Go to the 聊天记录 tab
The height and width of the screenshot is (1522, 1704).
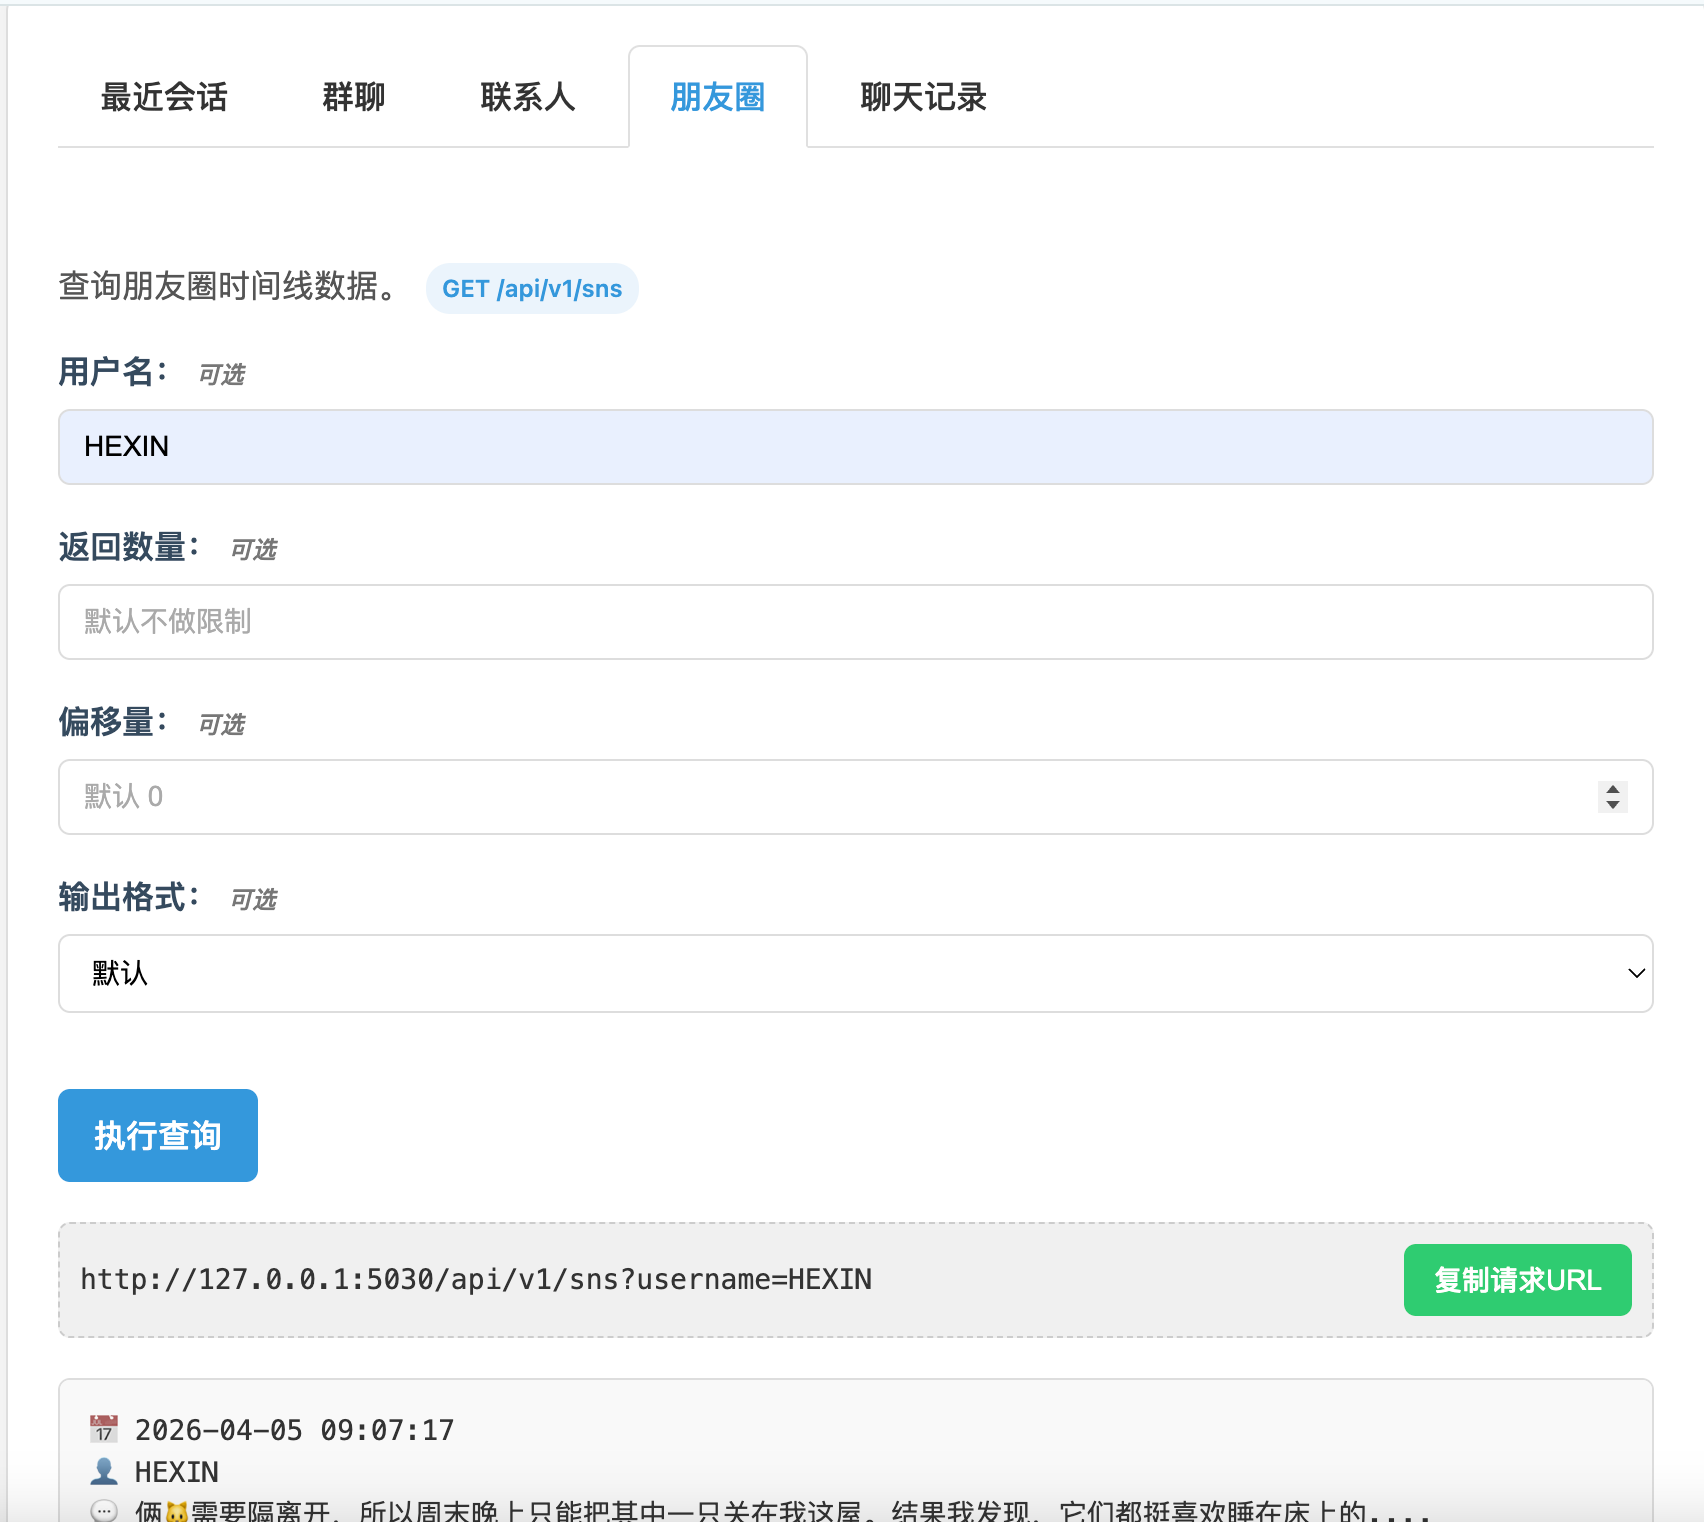922,97
